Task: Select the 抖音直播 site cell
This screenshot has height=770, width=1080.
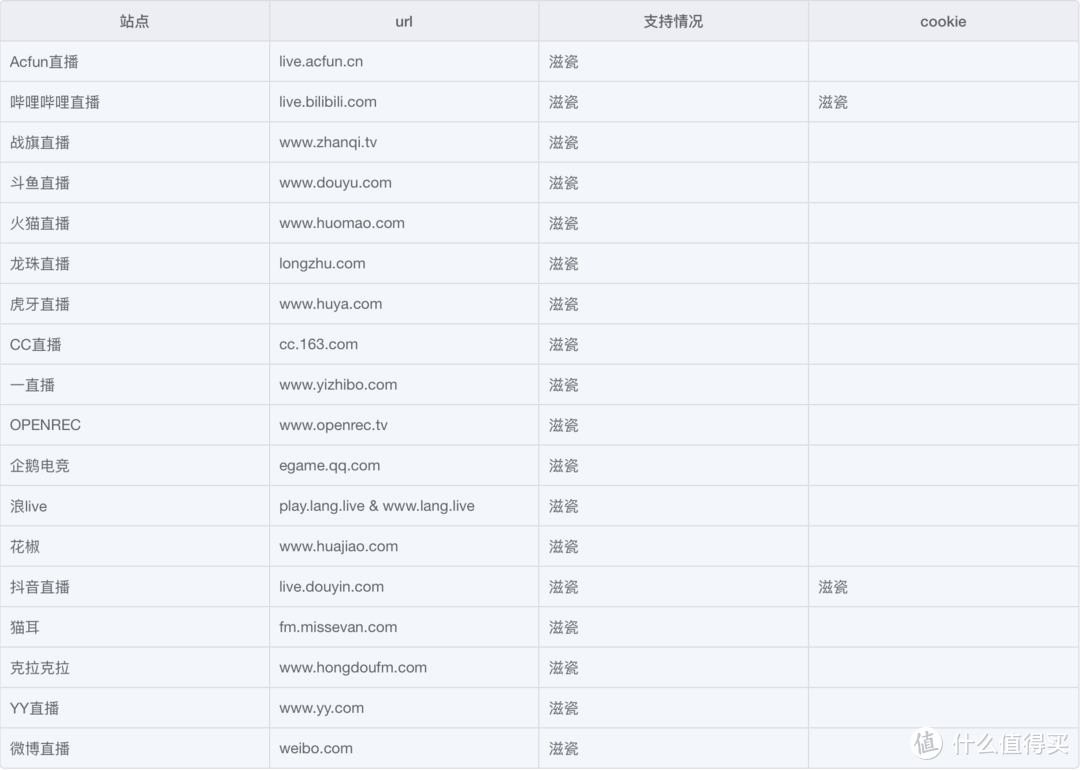Action: tap(134, 587)
